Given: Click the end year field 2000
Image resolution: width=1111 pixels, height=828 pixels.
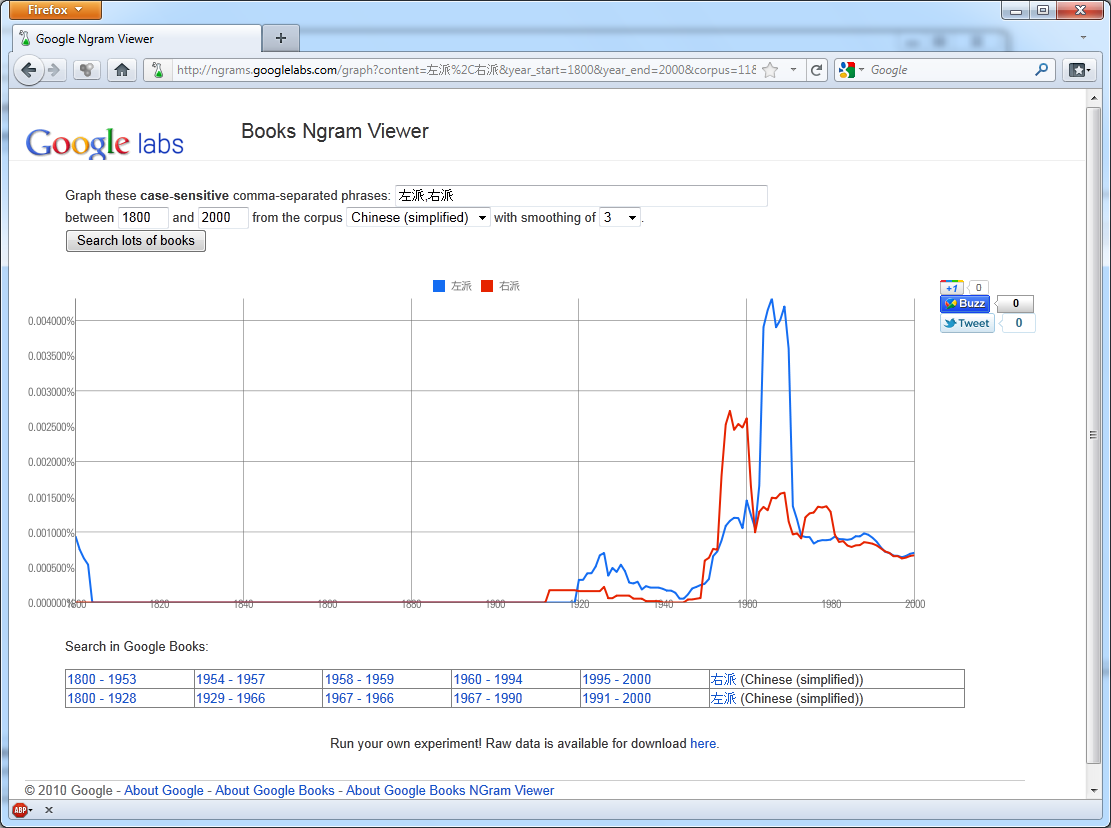Looking at the screenshot, I should point(223,217).
